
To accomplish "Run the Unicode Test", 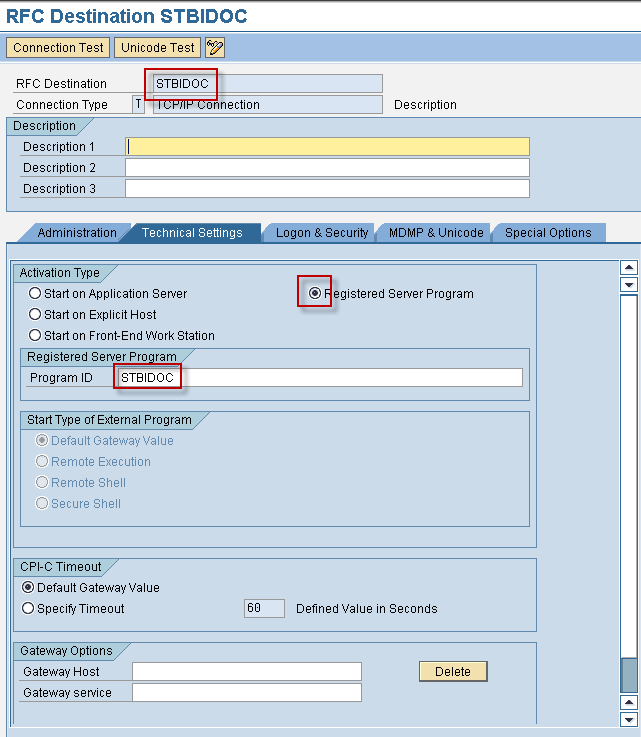I will tap(157, 48).
